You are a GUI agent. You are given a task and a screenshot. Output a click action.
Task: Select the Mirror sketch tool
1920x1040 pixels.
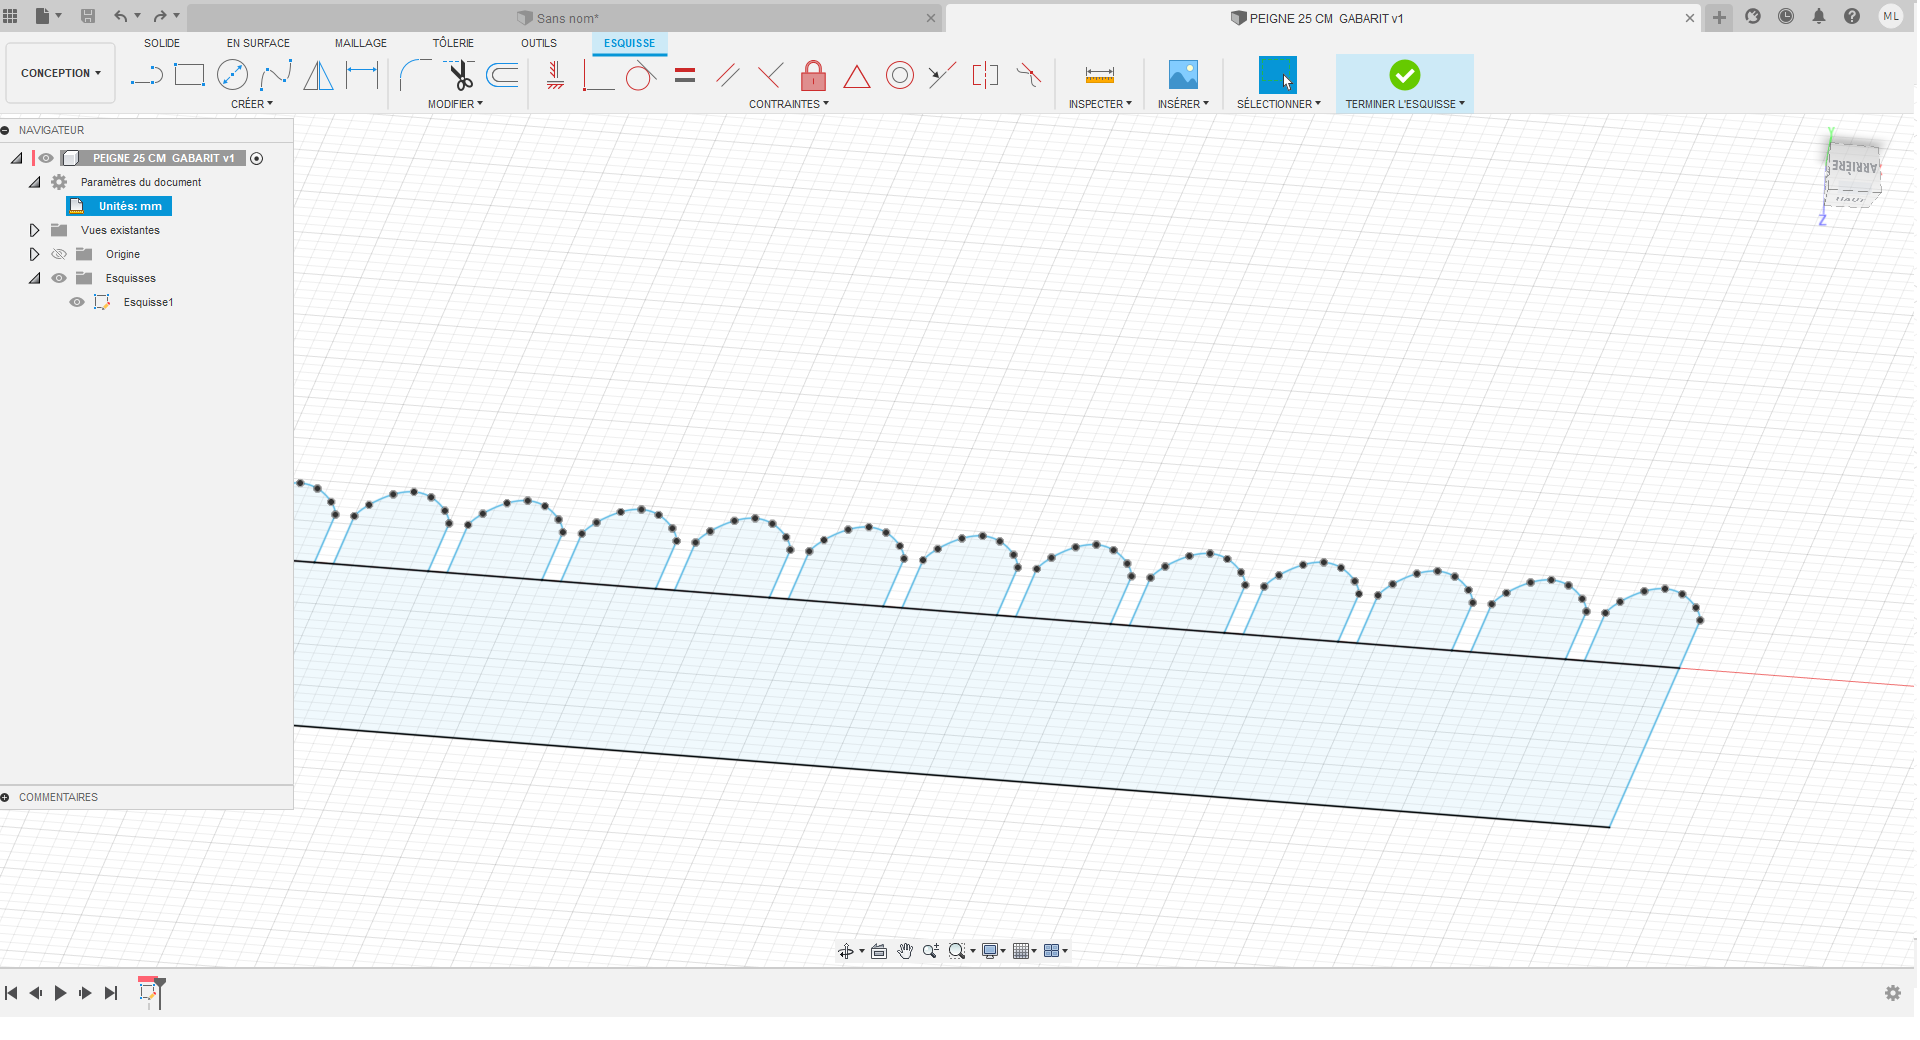[x=318, y=75]
